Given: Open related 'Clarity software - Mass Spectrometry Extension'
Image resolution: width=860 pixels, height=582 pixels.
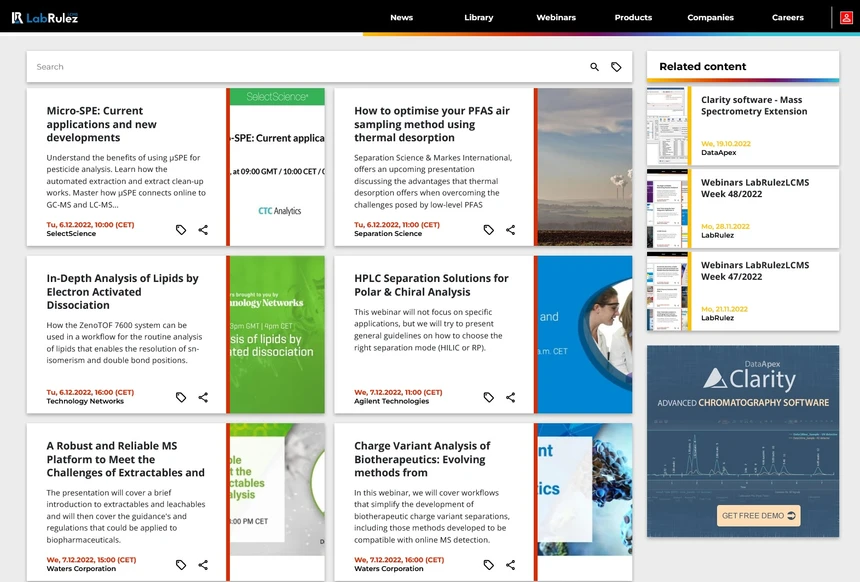Looking at the screenshot, I should pyautogui.click(x=754, y=105).
